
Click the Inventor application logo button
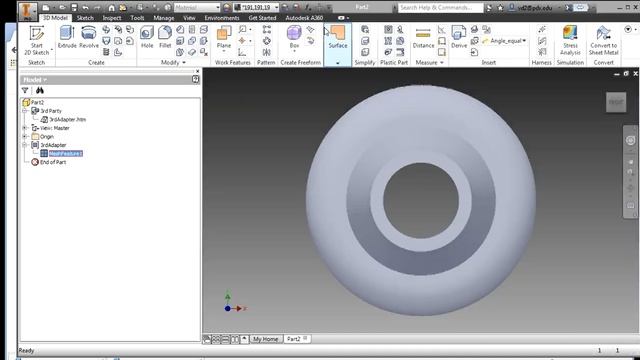point(28,11)
